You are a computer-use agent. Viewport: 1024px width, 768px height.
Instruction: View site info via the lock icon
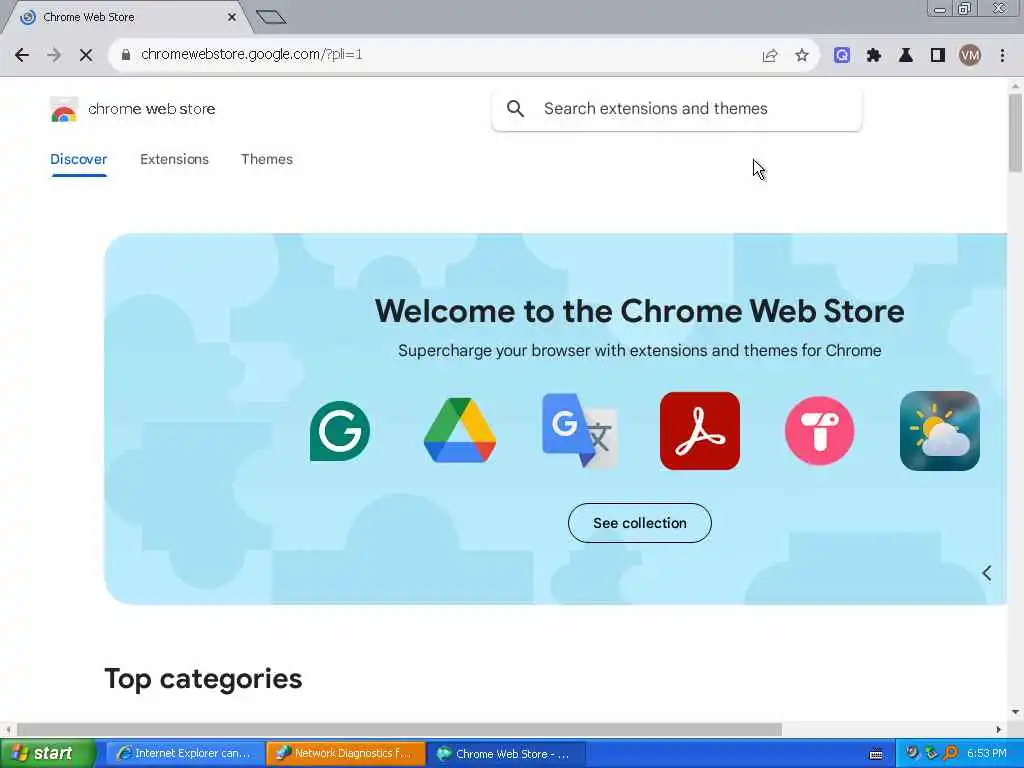pos(125,55)
